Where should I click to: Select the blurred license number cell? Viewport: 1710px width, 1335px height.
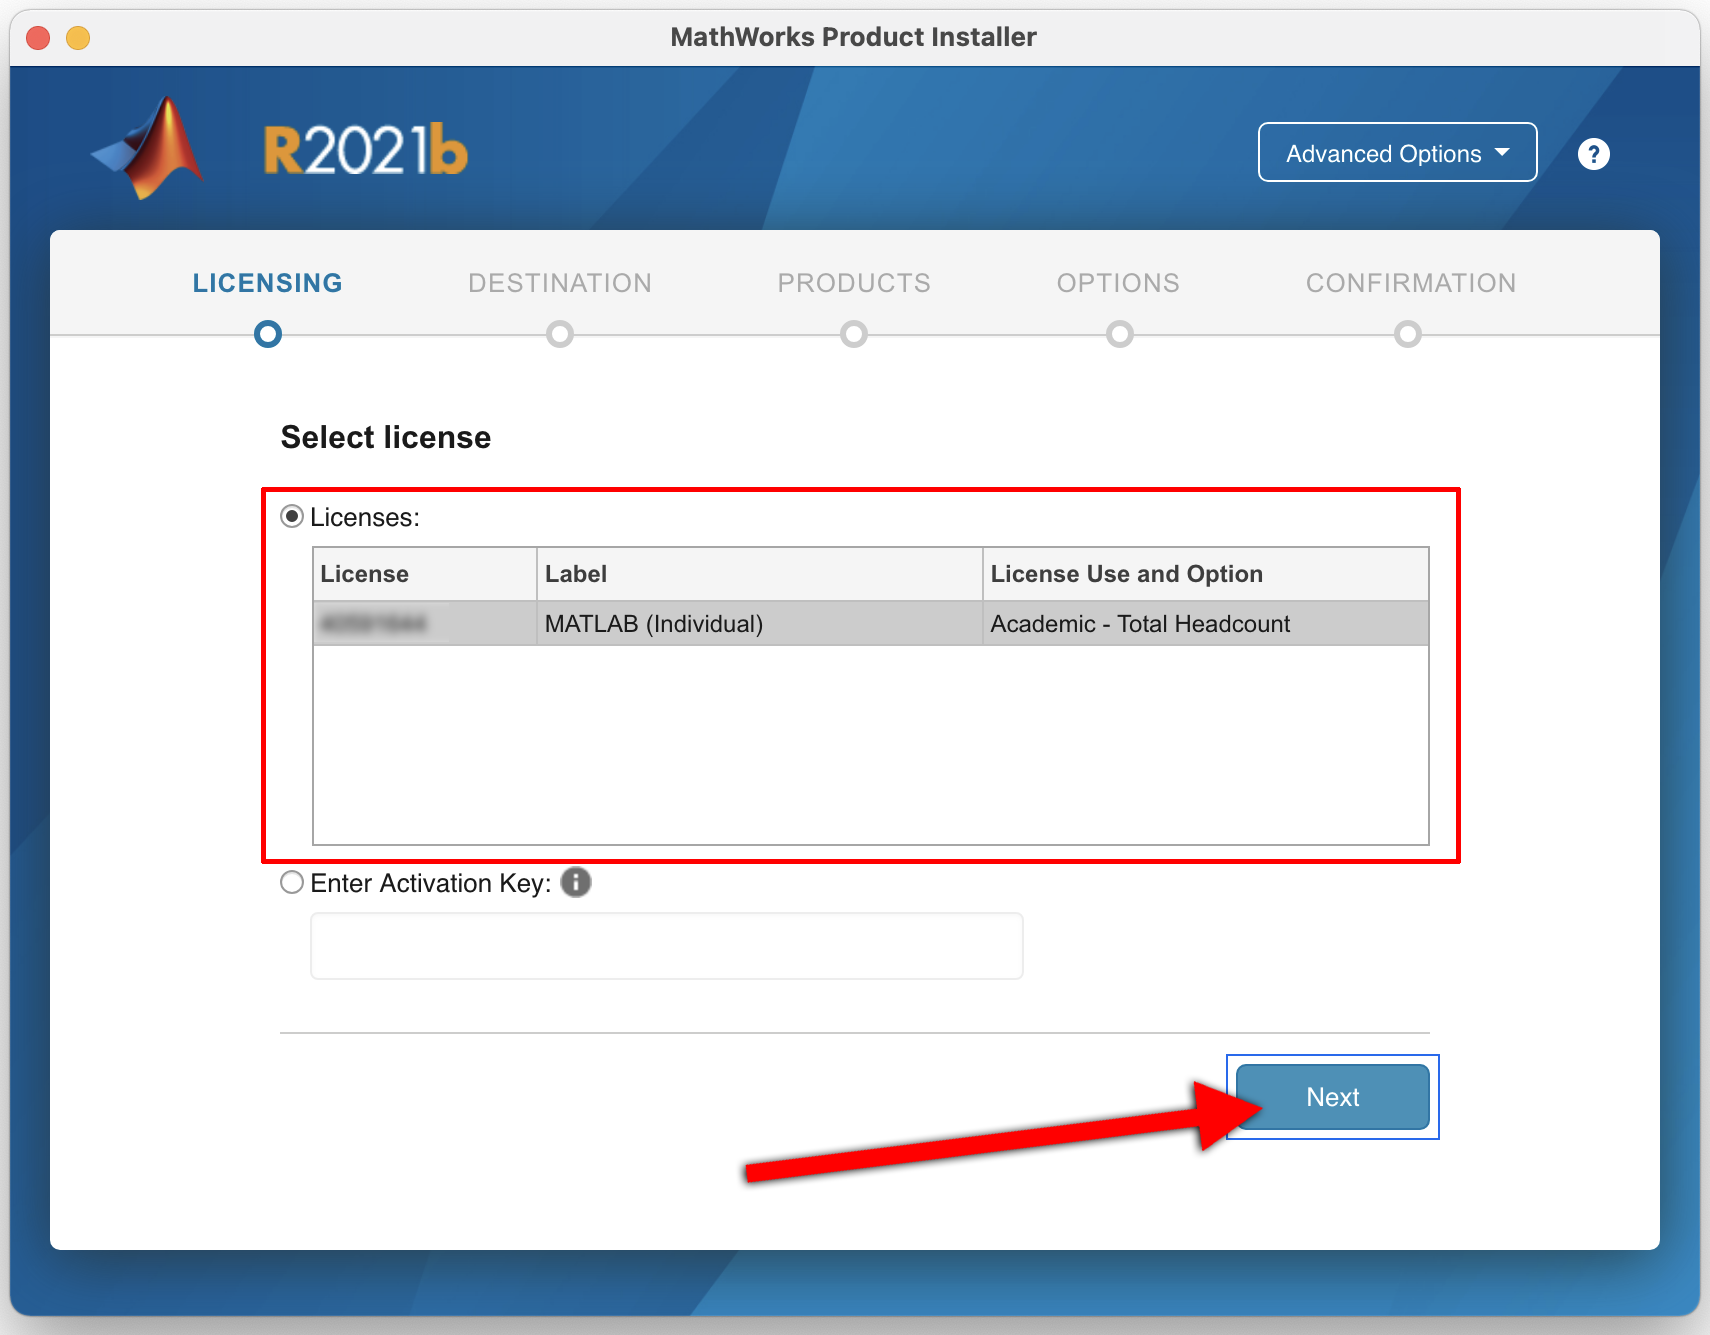coord(425,623)
